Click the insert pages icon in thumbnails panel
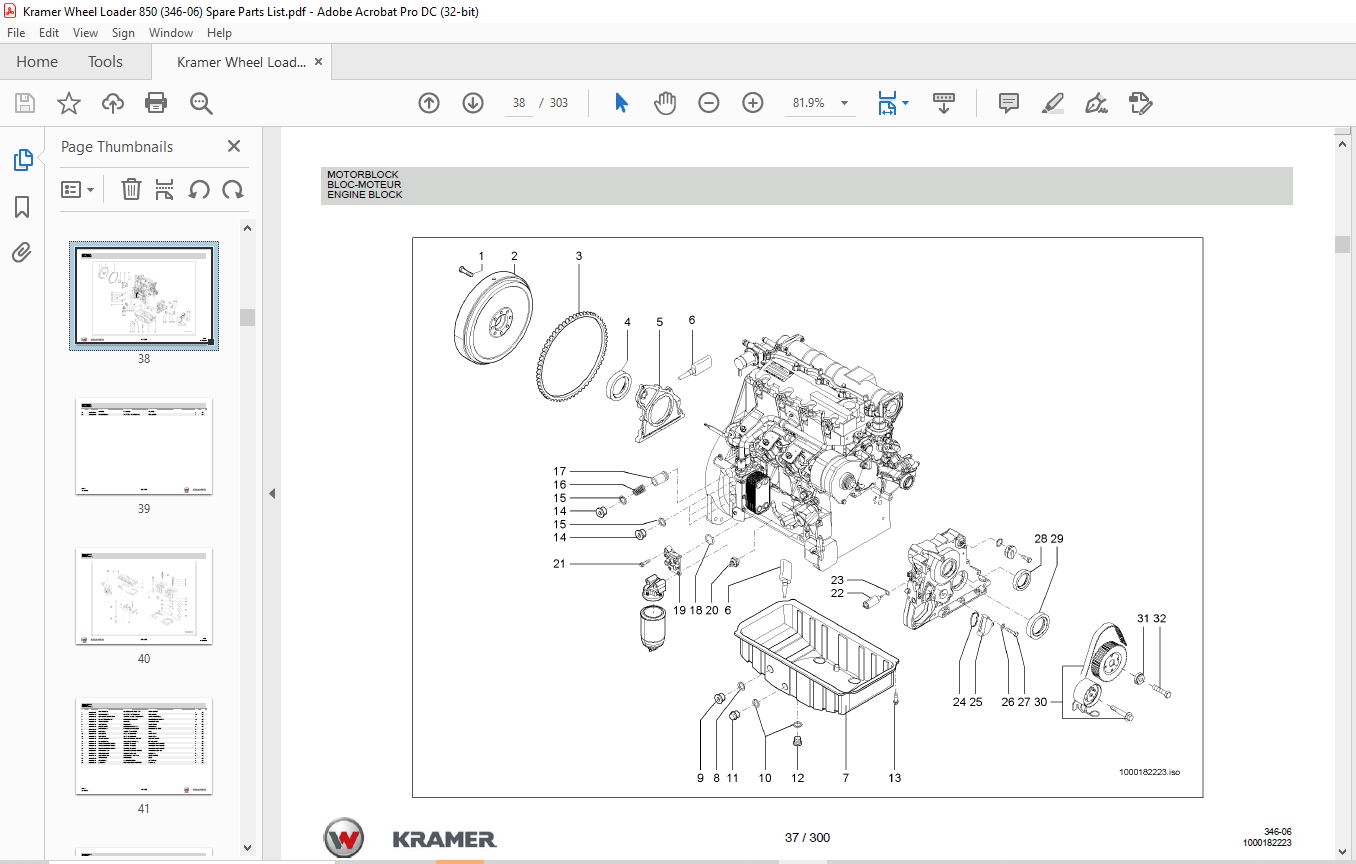 tap(165, 189)
